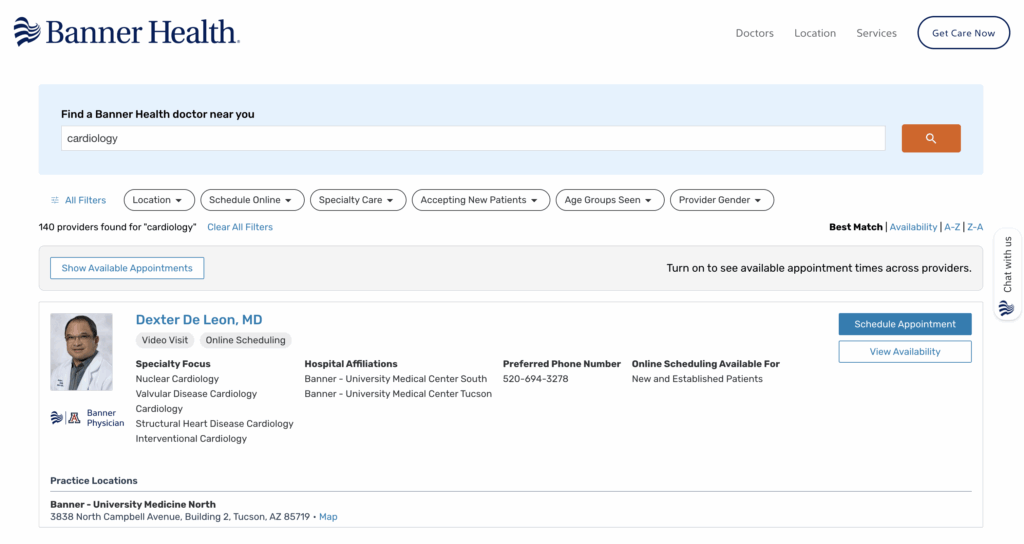The image size is (1024, 544).
Task: Click Clear All Filters
Action: (x=240, y=227)
